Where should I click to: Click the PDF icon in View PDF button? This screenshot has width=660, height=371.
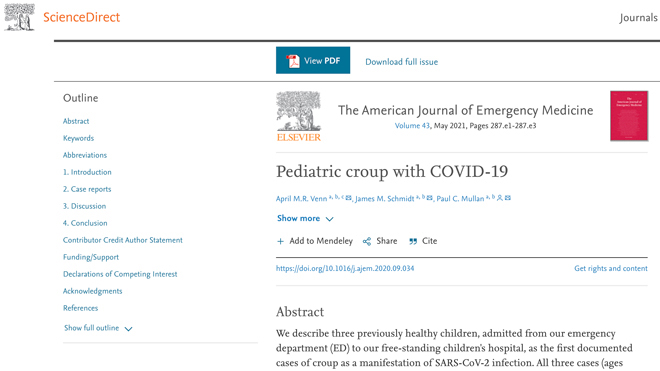(x=293, y=61)
